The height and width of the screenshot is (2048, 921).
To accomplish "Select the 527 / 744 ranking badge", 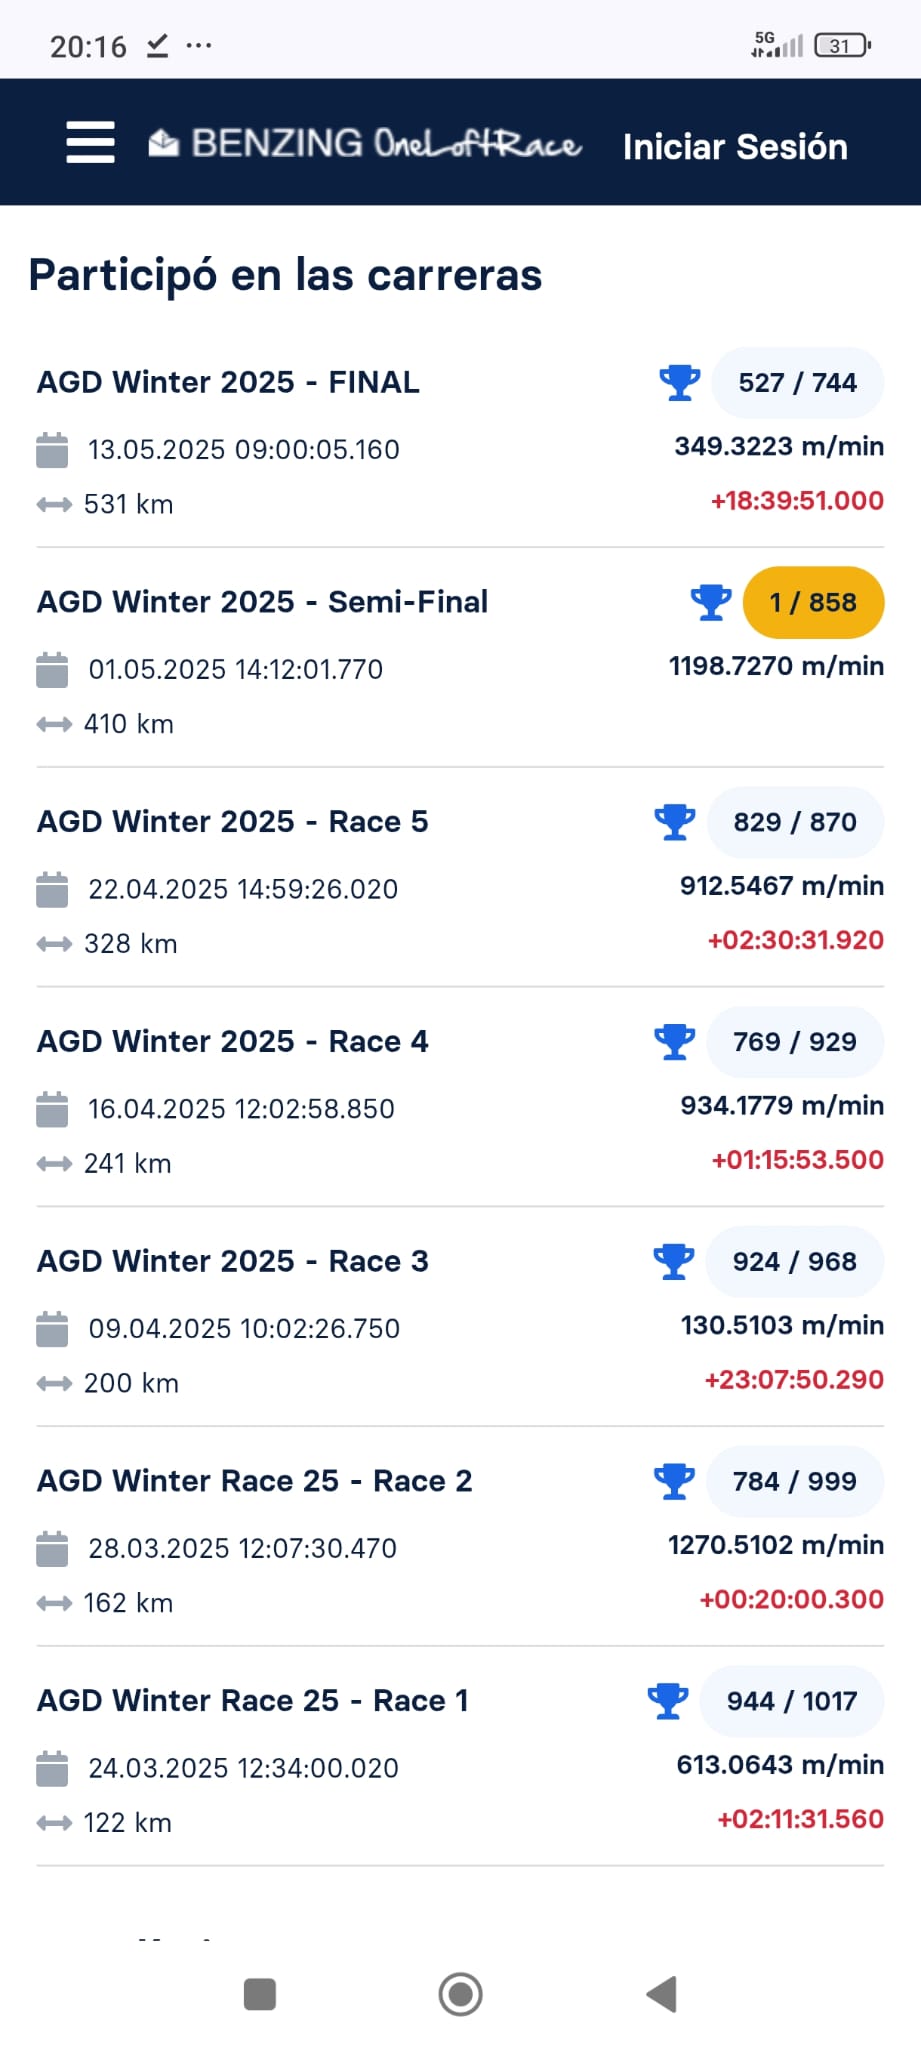I will [x=797, y=382].
